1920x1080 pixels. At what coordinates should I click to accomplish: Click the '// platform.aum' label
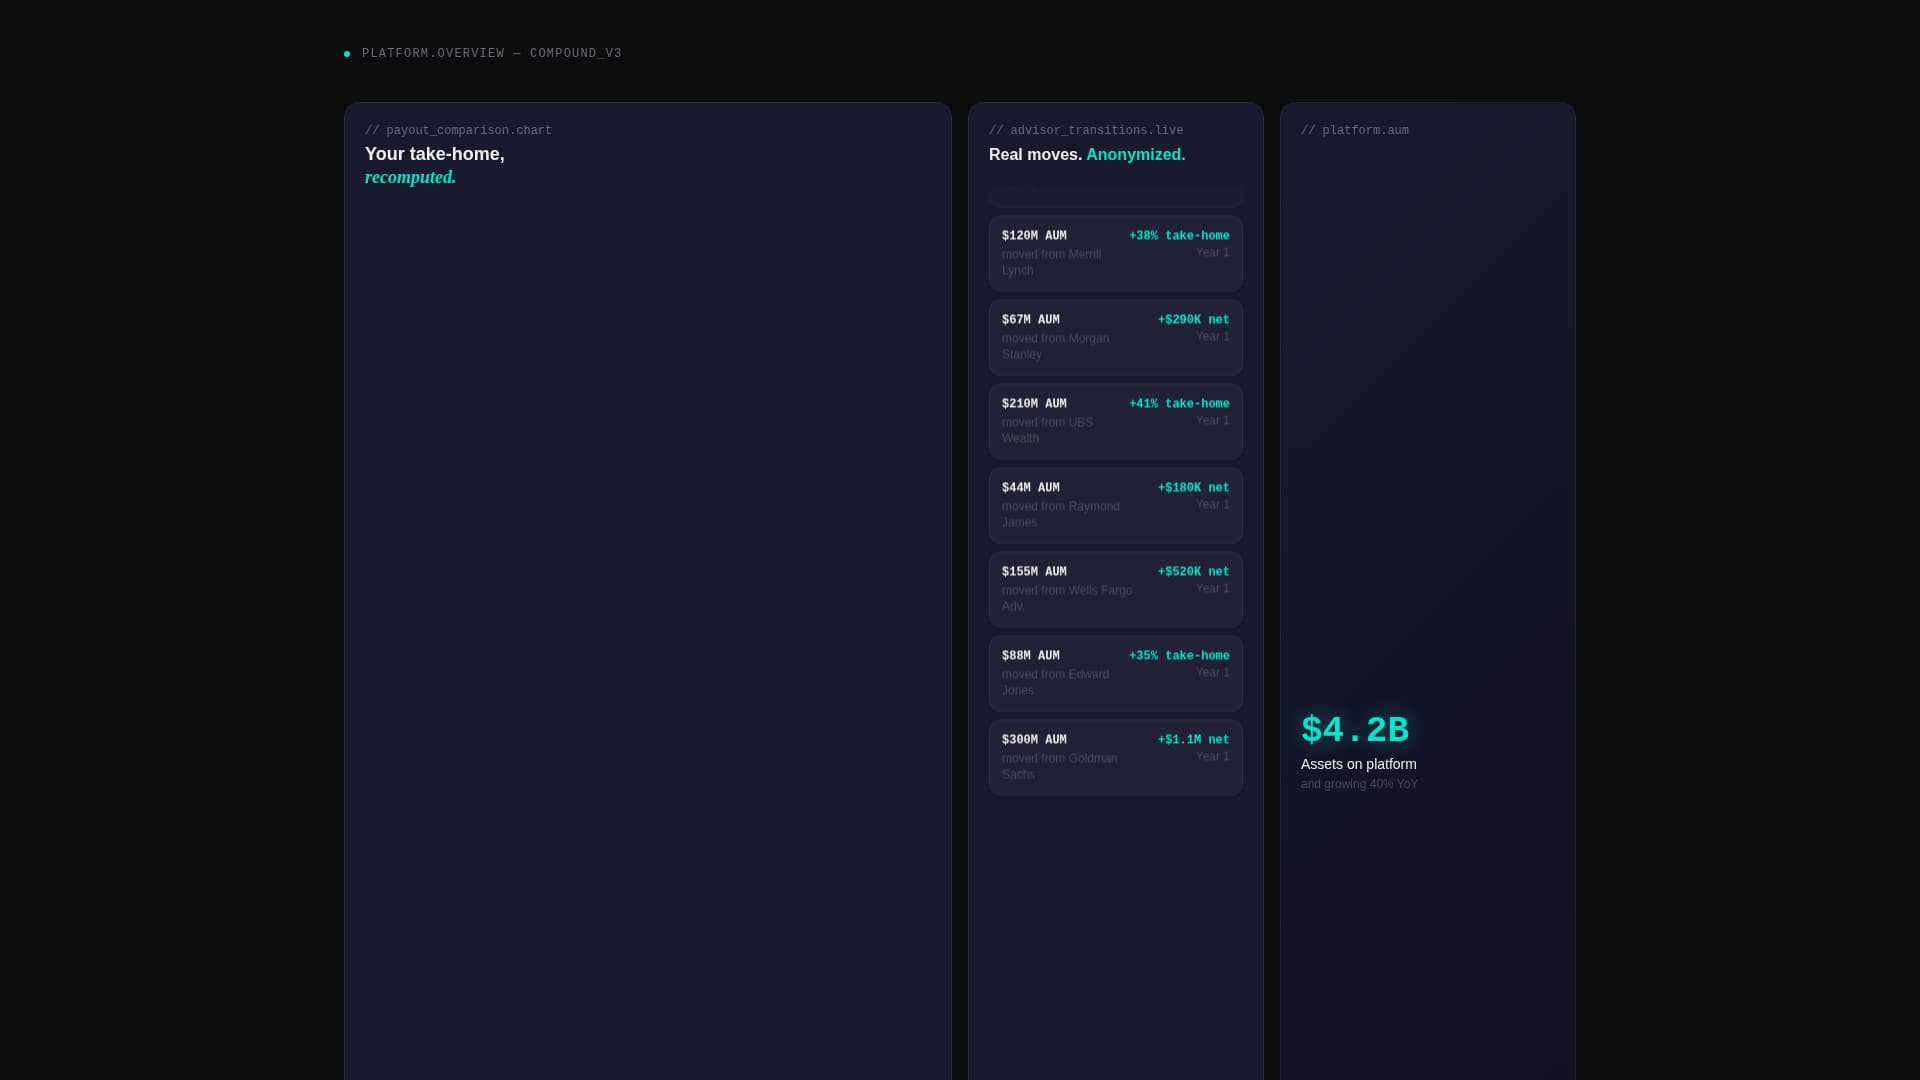[x=1355, y=131]
